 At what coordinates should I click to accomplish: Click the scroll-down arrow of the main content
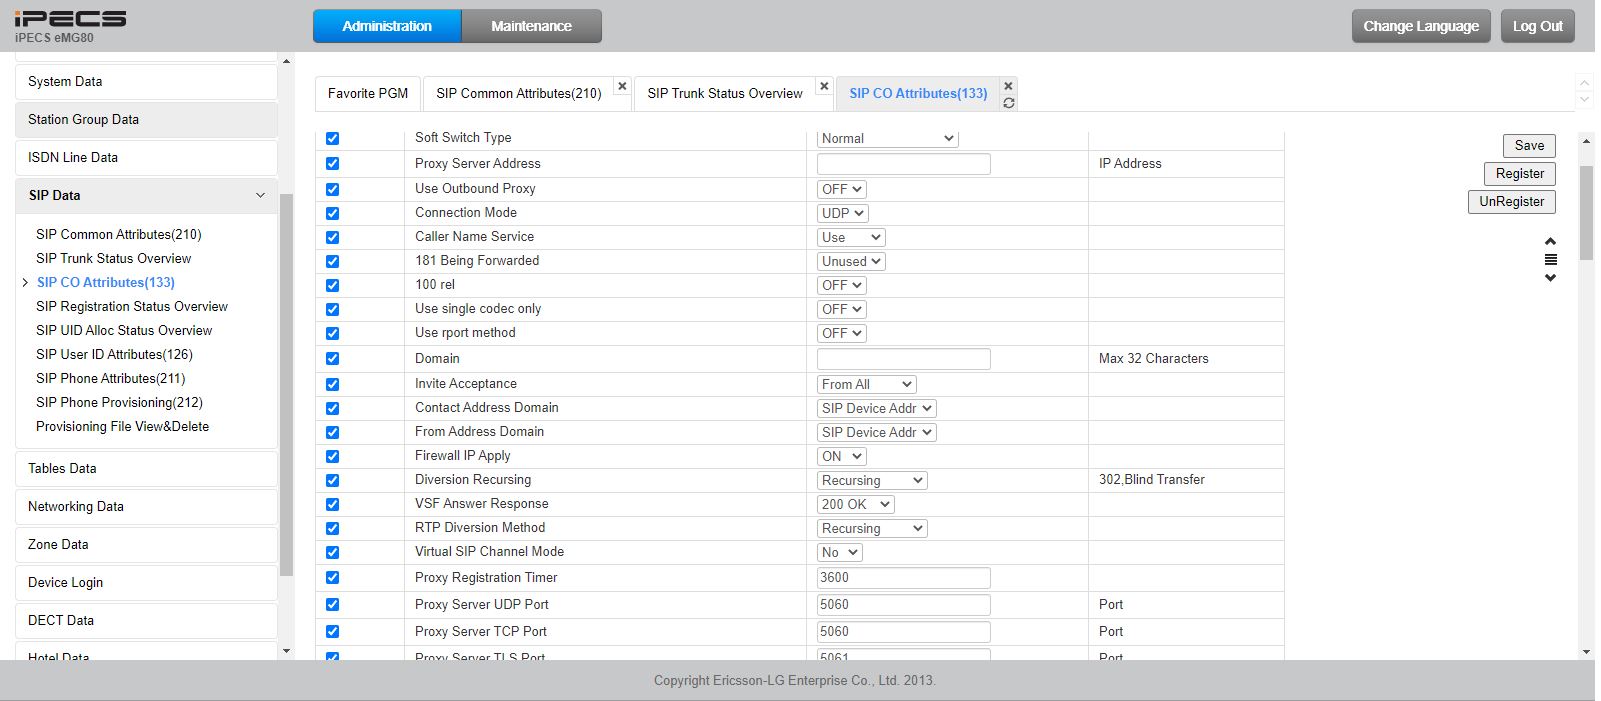[x=1586, y=652]
